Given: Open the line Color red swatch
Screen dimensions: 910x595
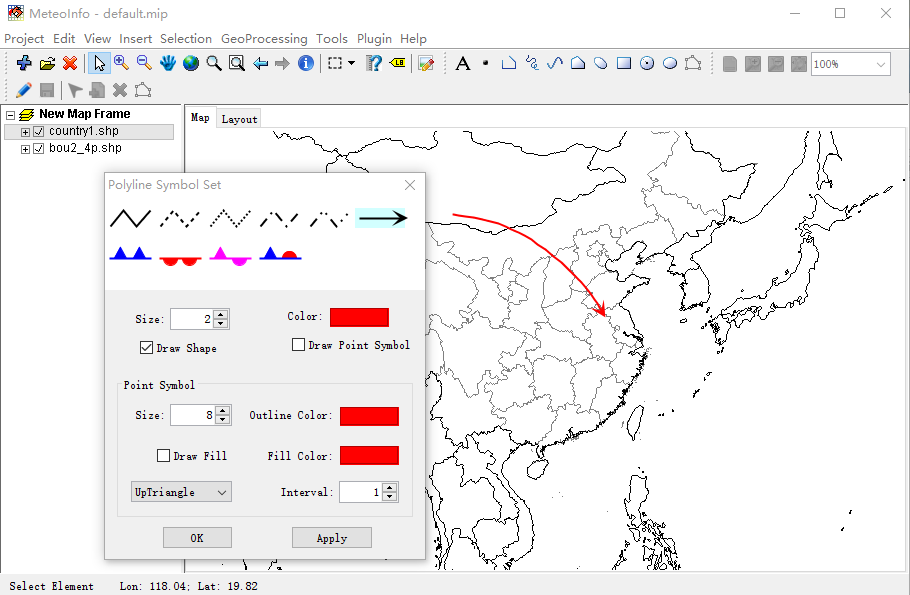Looking at the screenshot, I should pos(359,317).
